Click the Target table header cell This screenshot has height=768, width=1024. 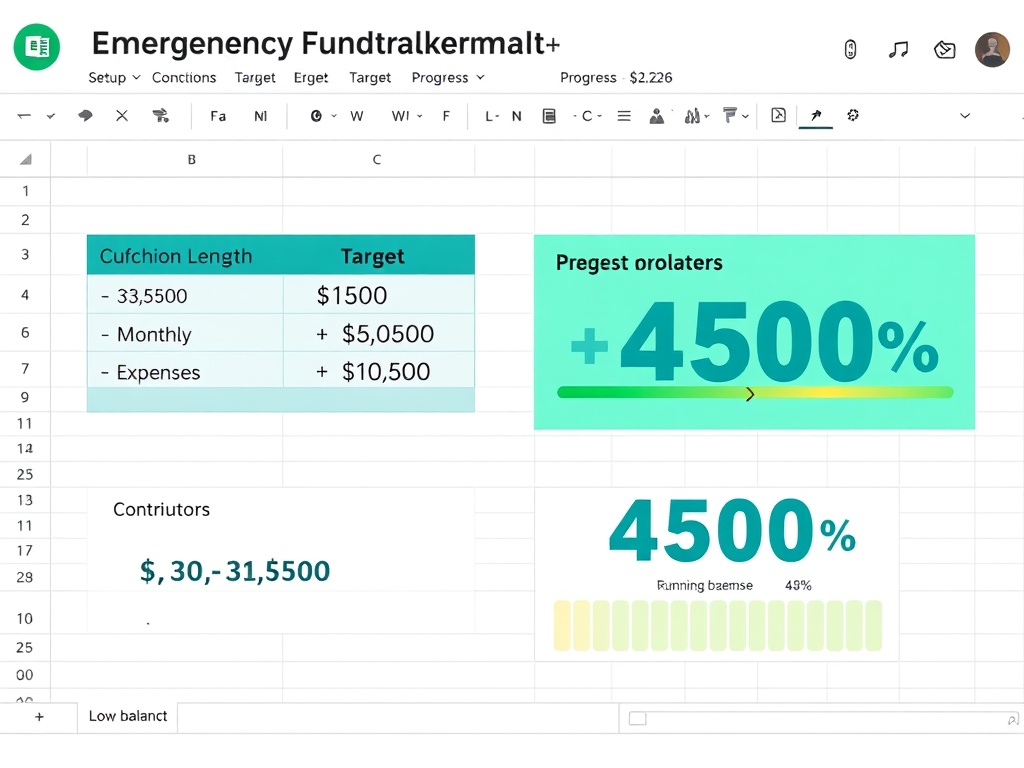[379, 255]
